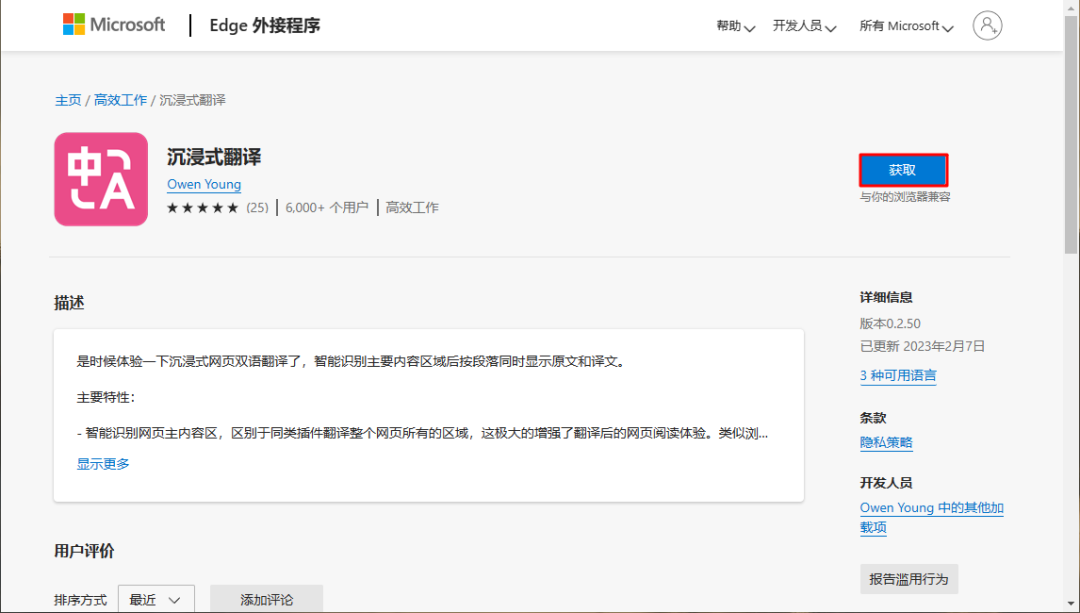Open 3 种可用语言 link
The height and width of the screenshot is (613, 1080).
pos(898,375)
